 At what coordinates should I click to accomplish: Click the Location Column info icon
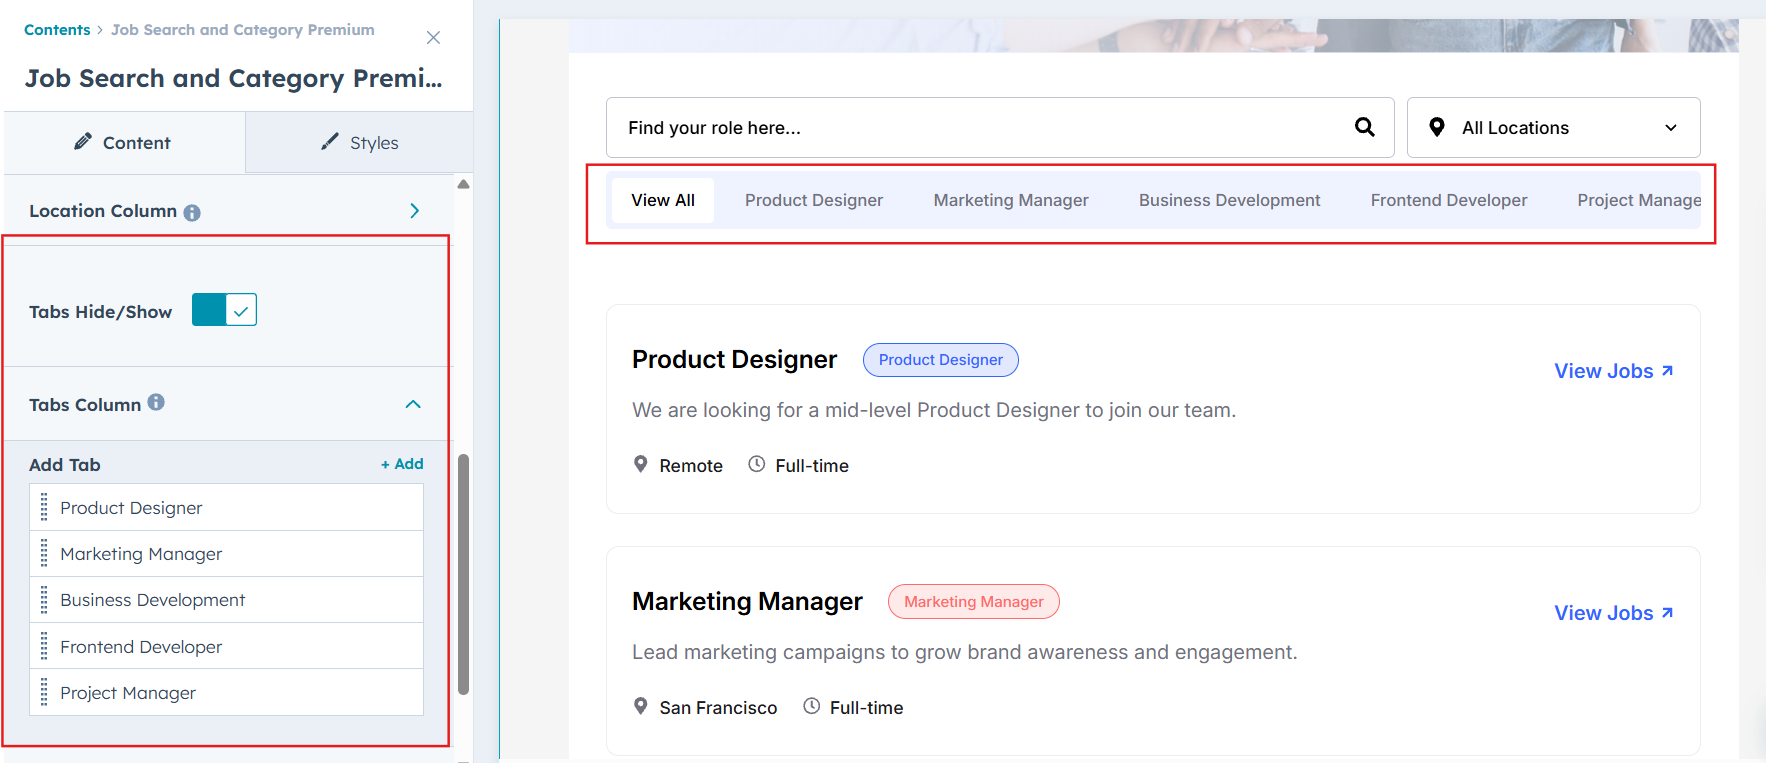click(x=192, y=212)
